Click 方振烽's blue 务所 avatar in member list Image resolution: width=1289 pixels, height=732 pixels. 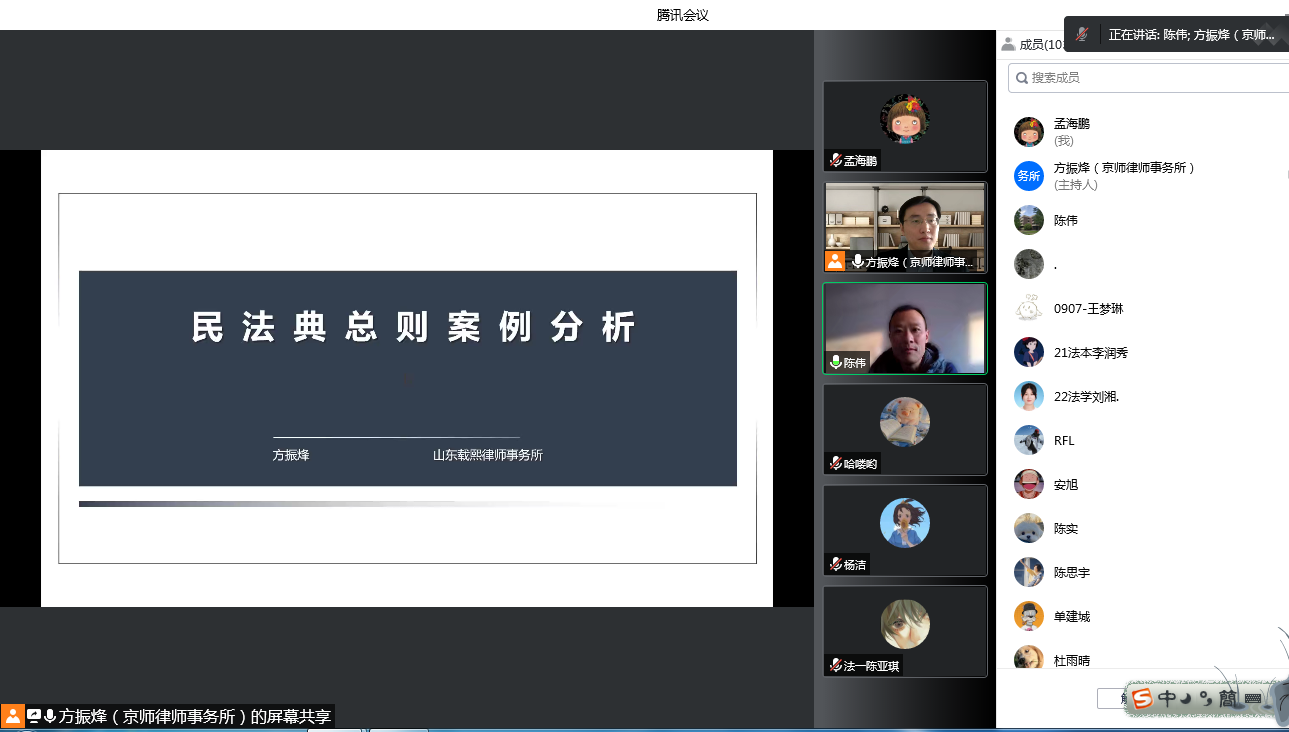click(x=1028, y=176)
